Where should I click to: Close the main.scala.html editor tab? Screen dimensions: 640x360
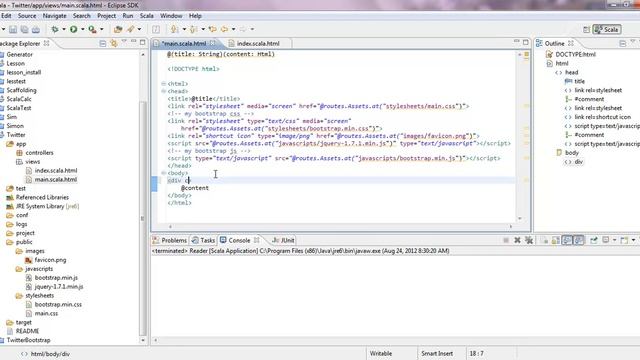point(213,43)
